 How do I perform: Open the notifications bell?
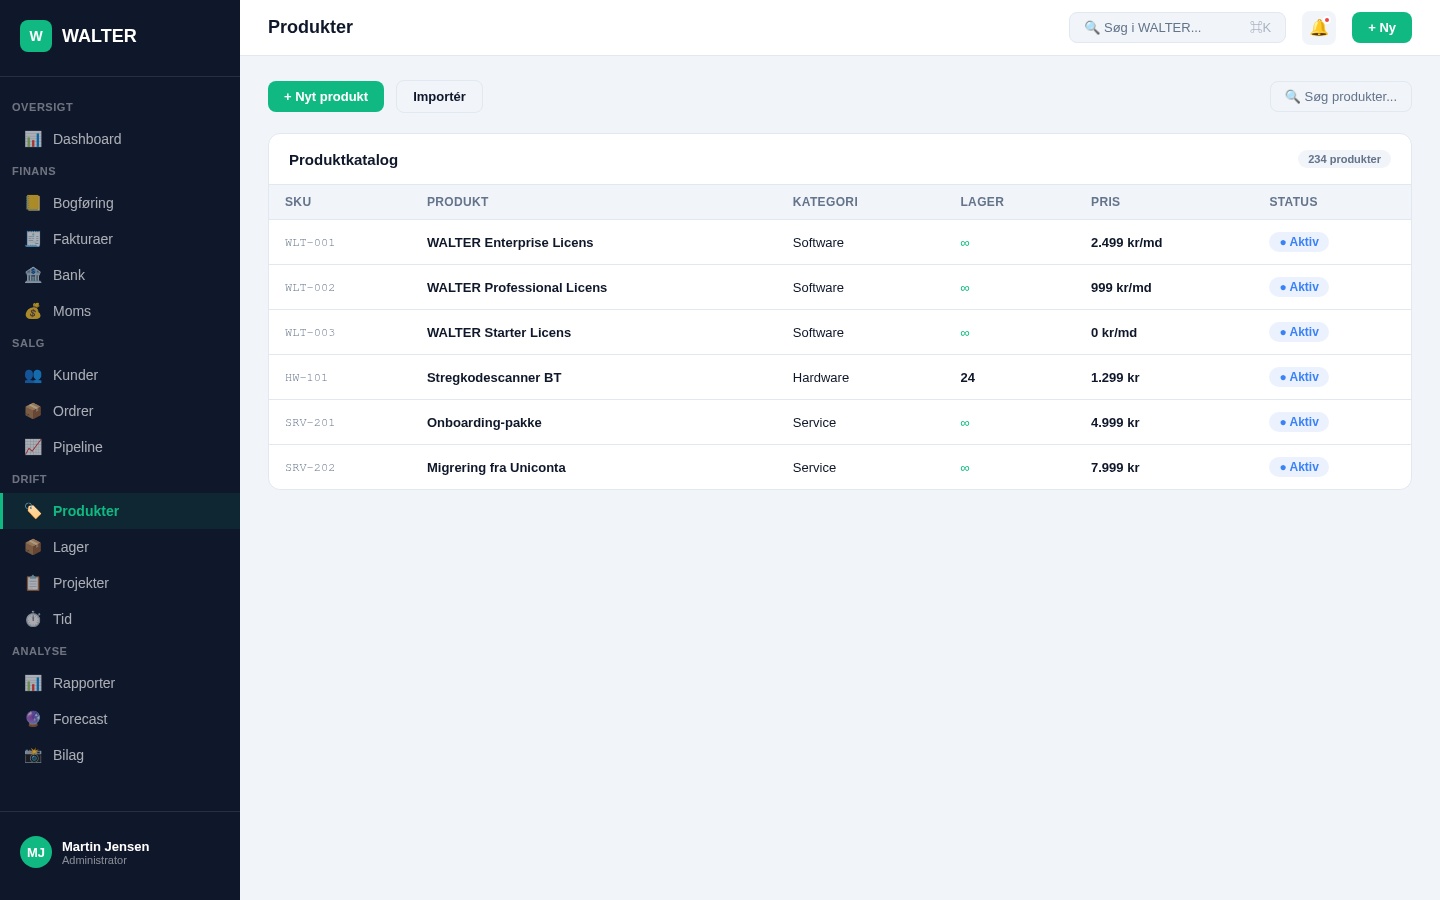[1319, 28]
